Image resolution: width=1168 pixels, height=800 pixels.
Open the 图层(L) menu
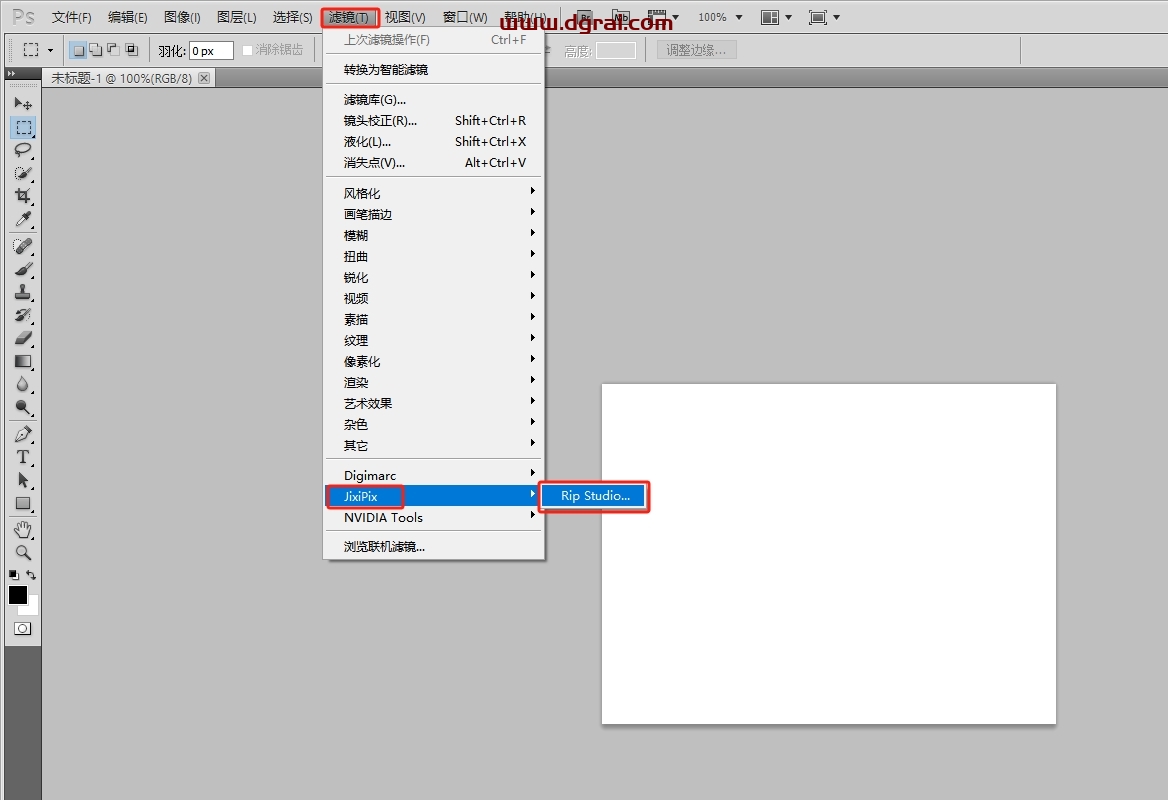point(236,17)
